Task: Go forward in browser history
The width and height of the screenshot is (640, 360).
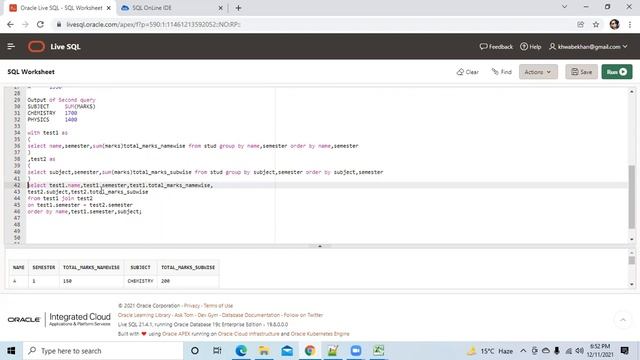Action: [x=25, y=24]
